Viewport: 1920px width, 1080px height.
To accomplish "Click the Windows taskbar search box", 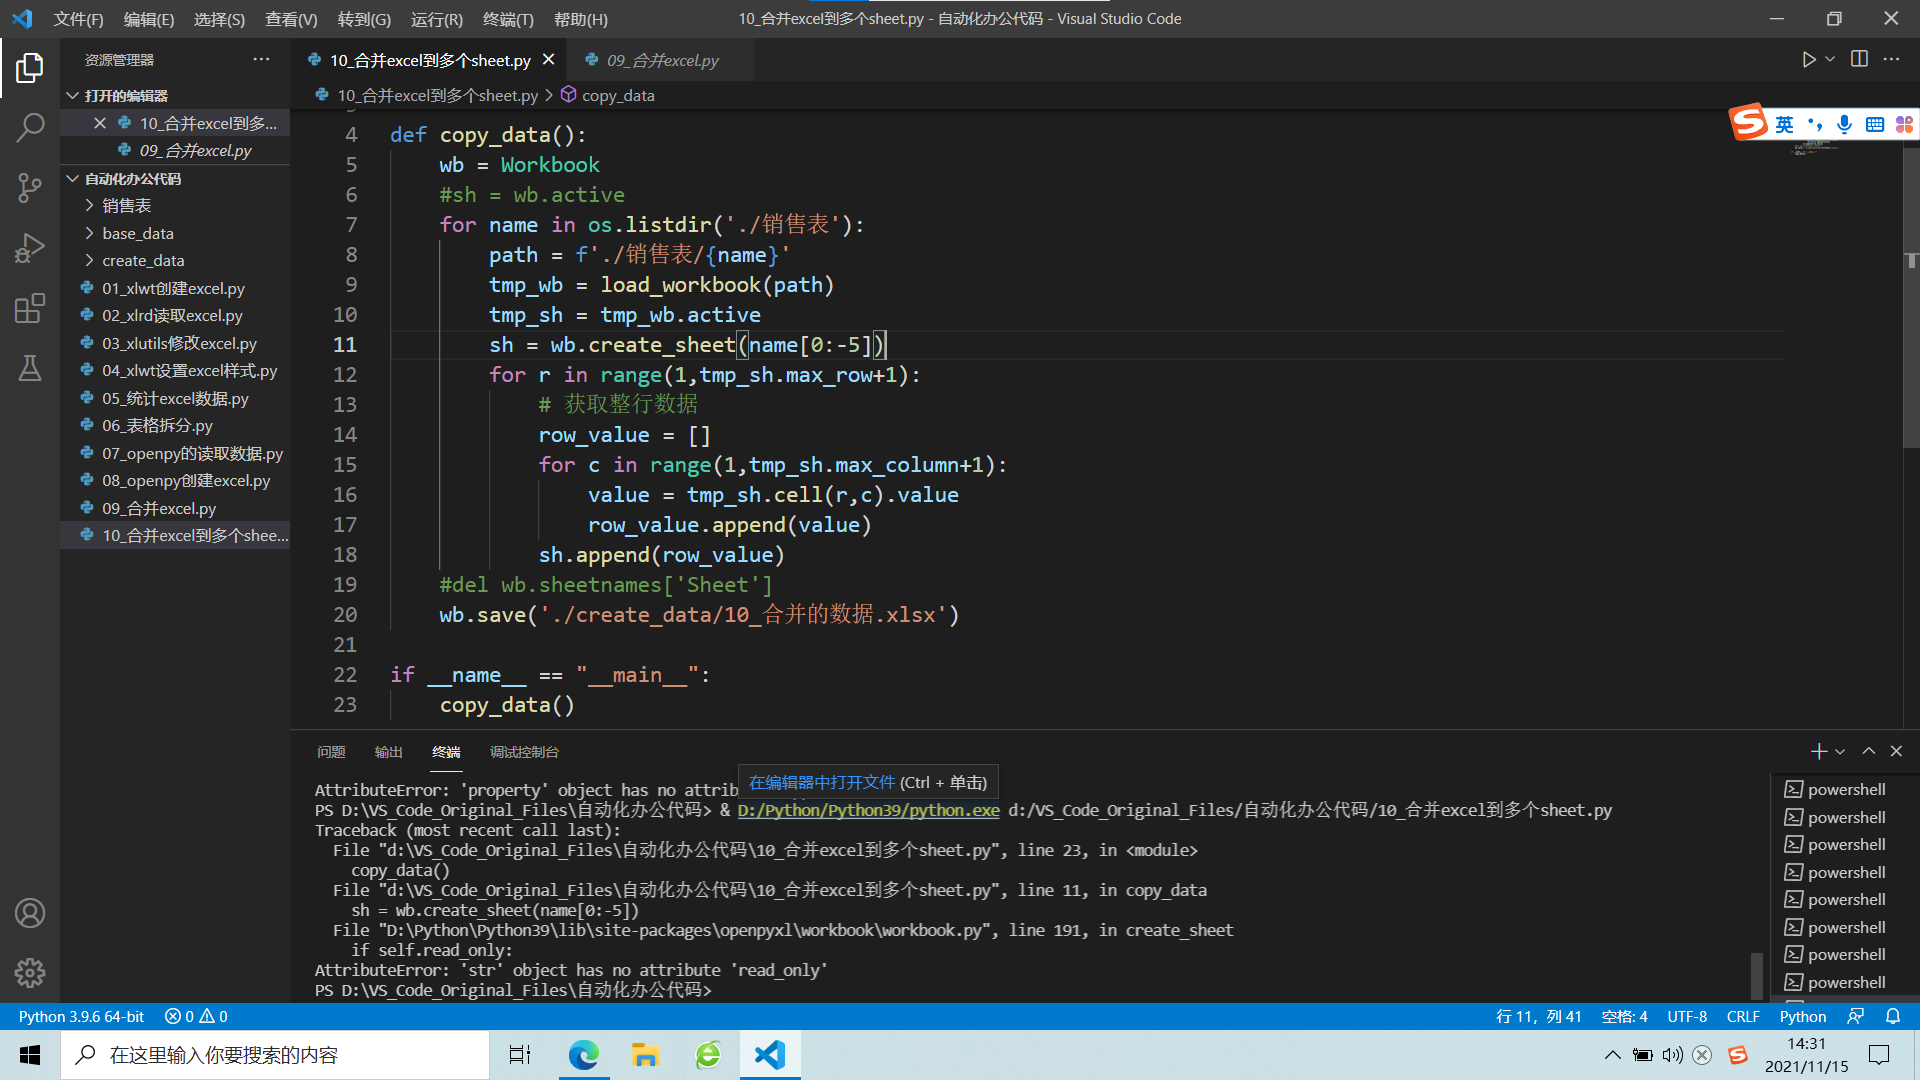I will pyautogui.click(x=275, y=1055).
